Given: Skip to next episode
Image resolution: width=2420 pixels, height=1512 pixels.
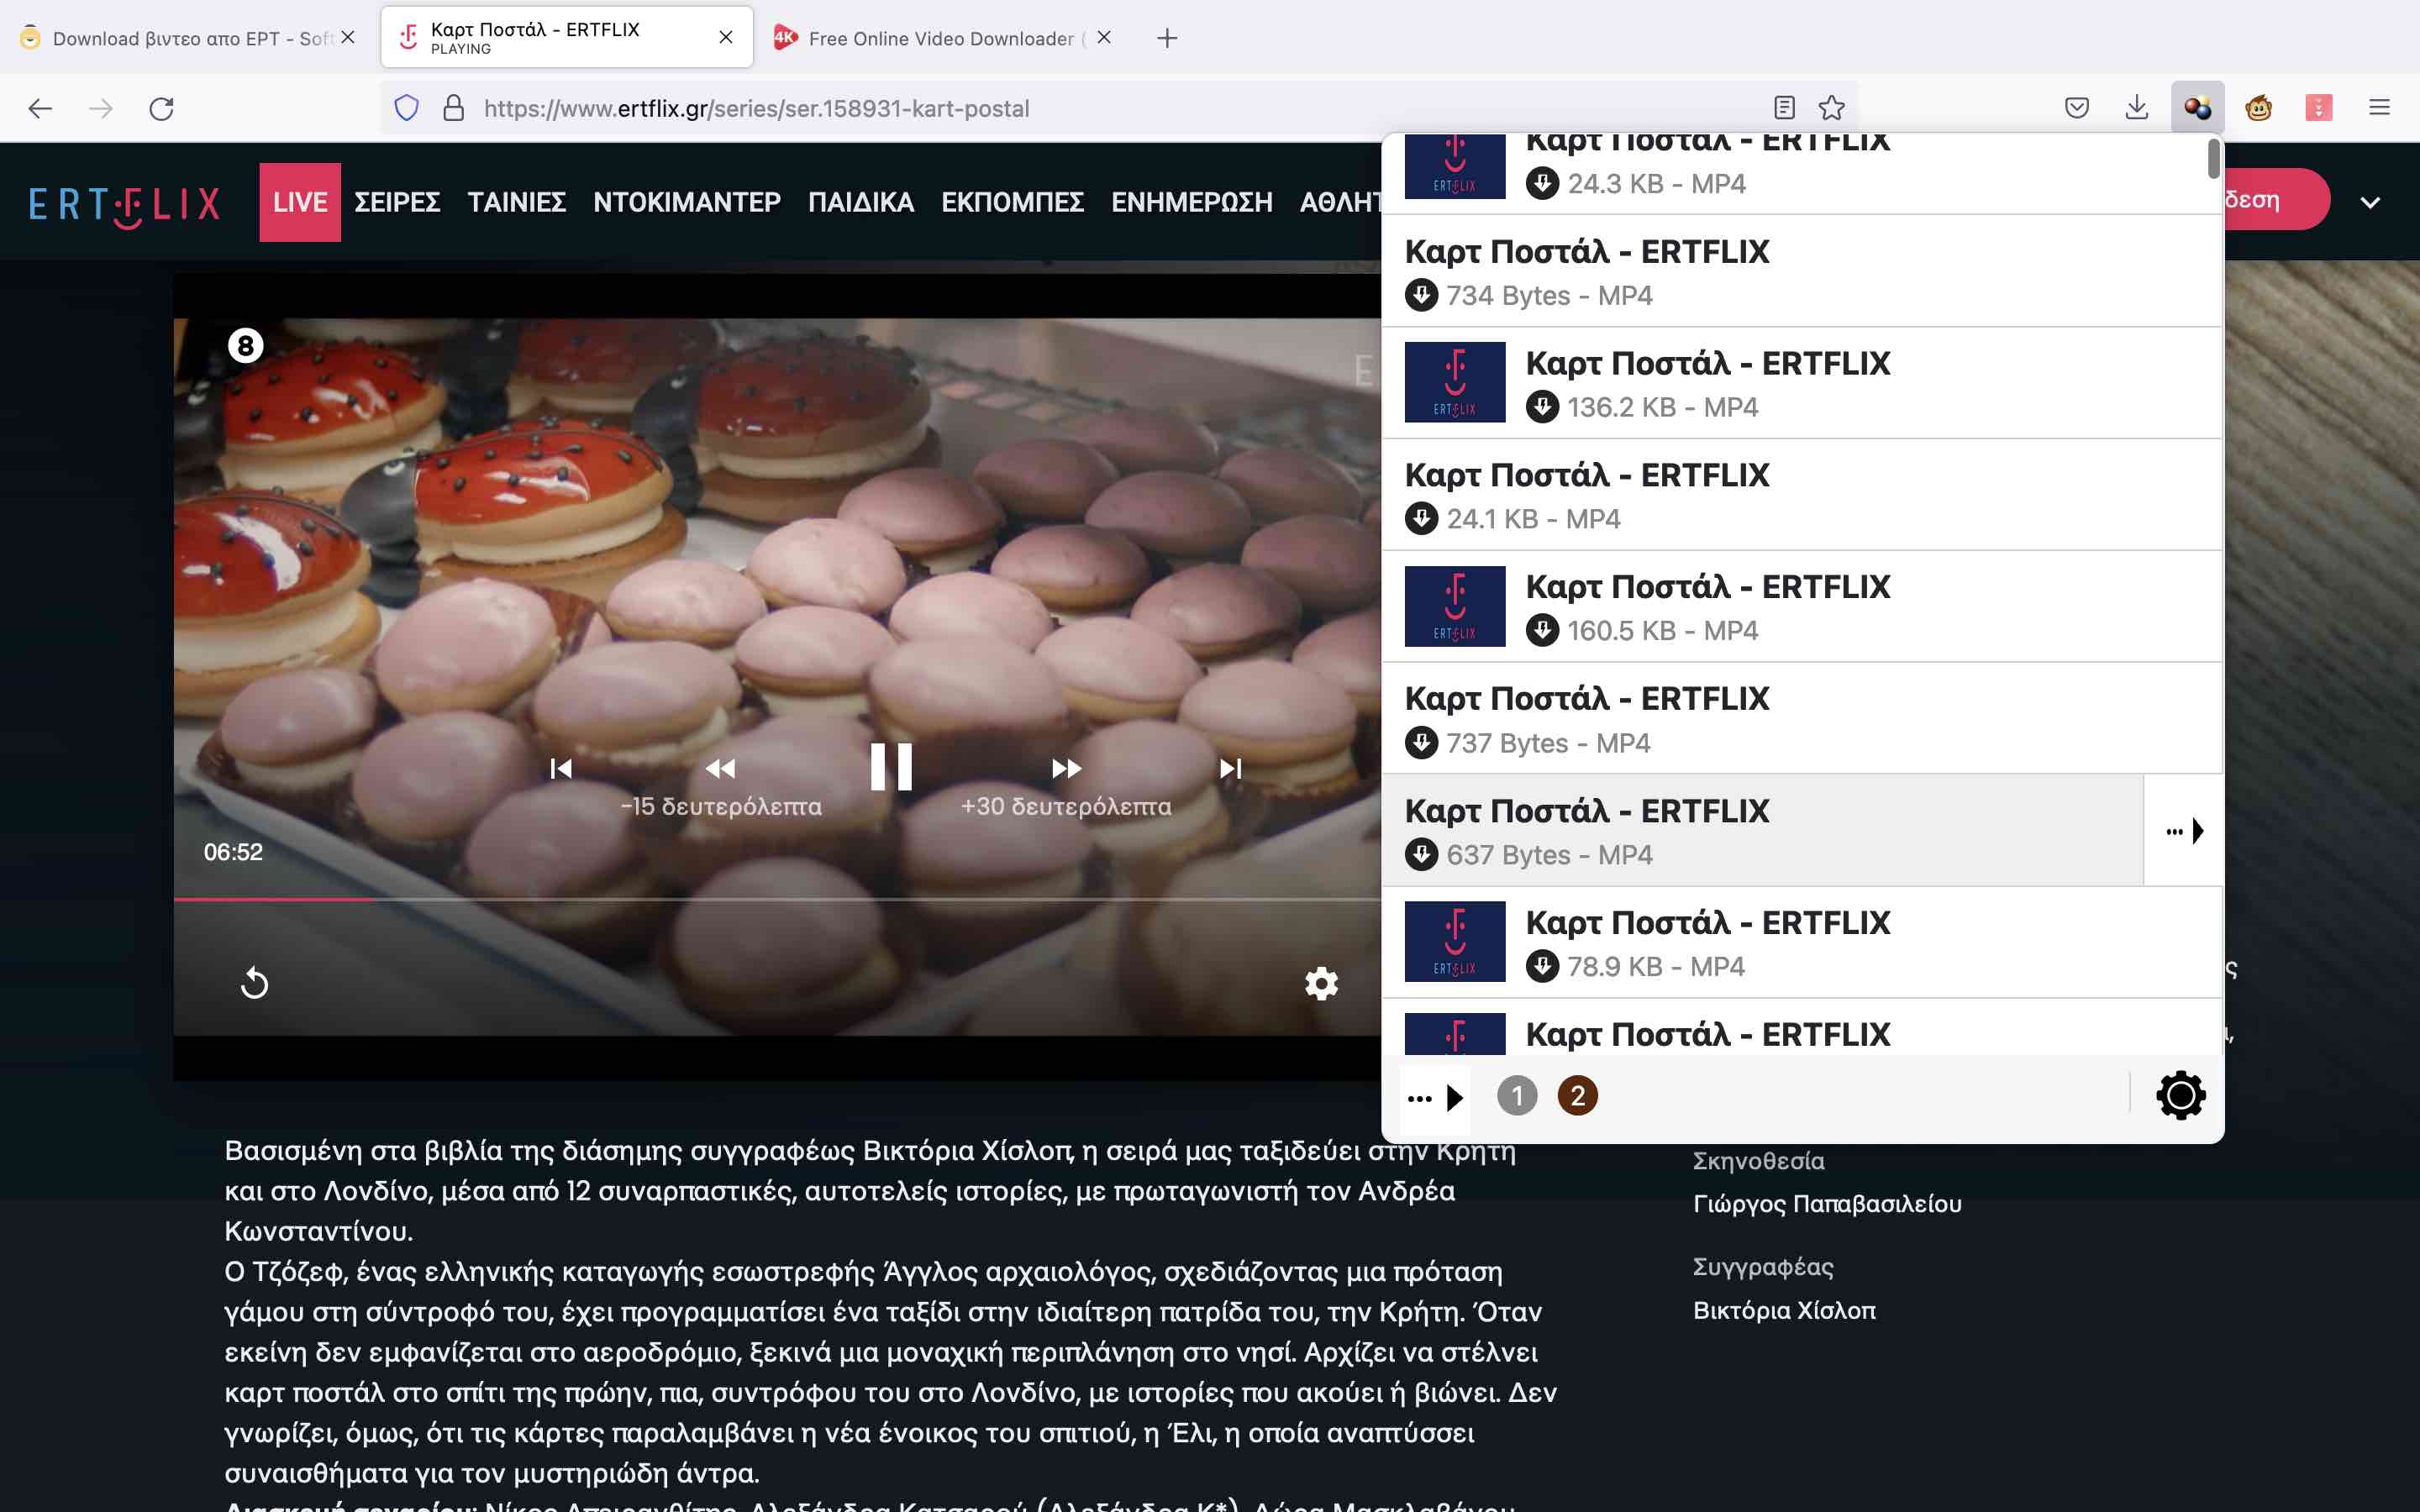Looking at the screenshot, I should coord(1230,768).
